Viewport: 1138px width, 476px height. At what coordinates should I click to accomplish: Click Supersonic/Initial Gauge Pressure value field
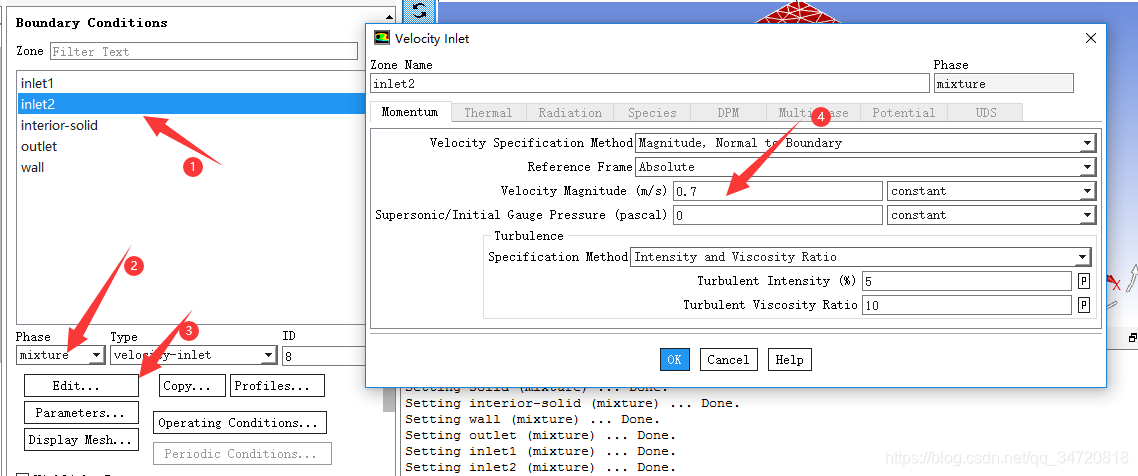(777, 215)
